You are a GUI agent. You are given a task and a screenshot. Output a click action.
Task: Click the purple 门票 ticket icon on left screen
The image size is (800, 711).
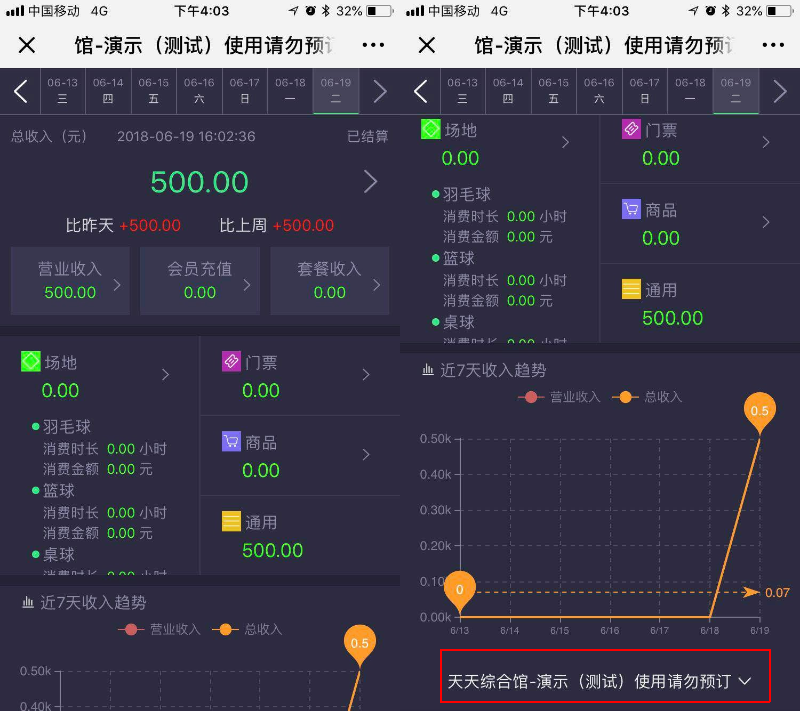click(x=231, y=362)
